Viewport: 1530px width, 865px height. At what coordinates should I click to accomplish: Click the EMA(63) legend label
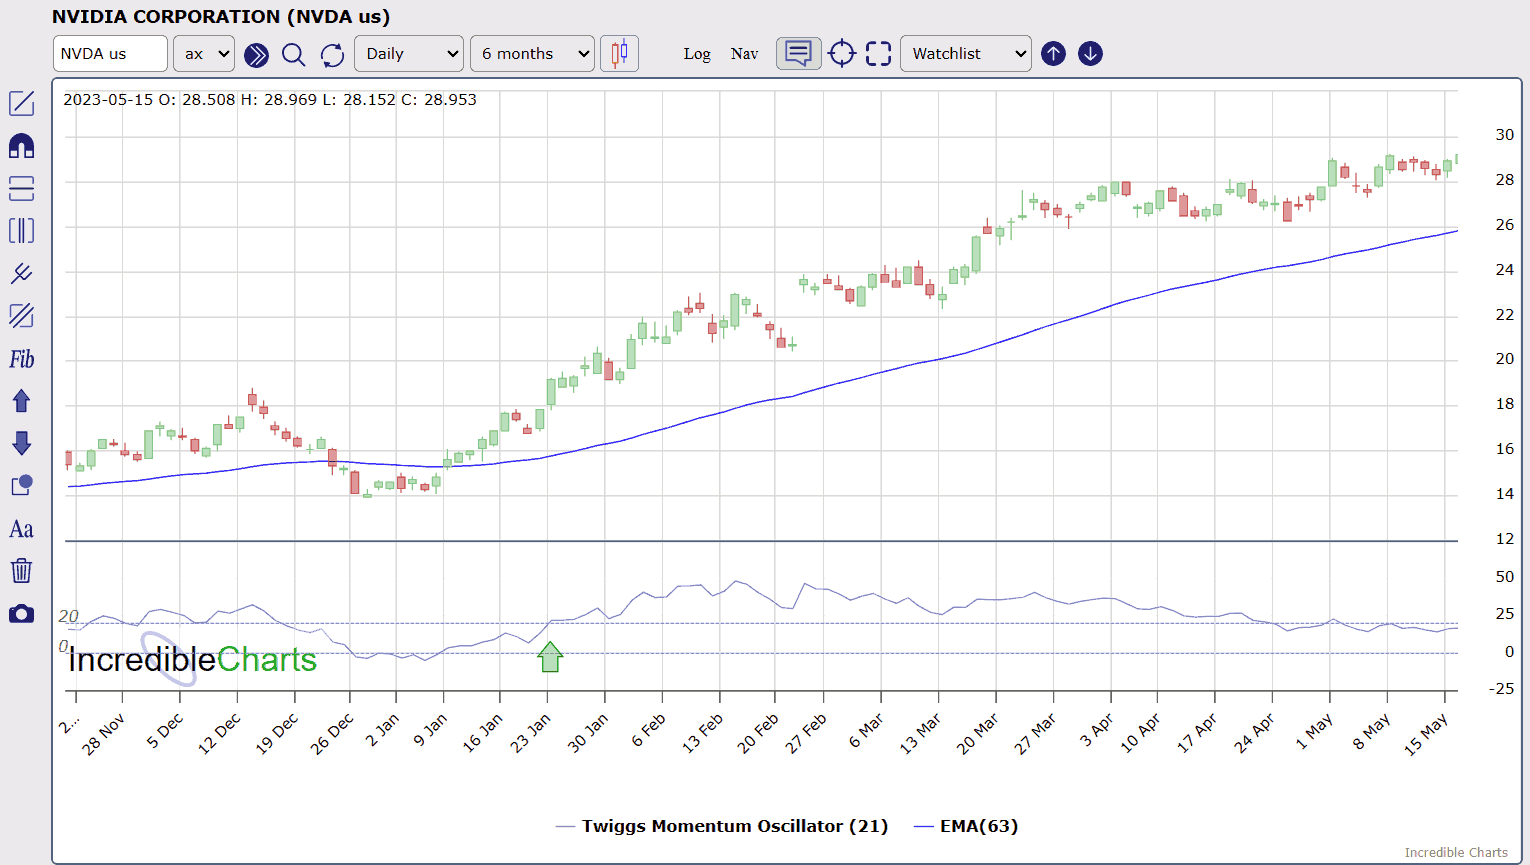pyautogui.click(x=966, y=826)
